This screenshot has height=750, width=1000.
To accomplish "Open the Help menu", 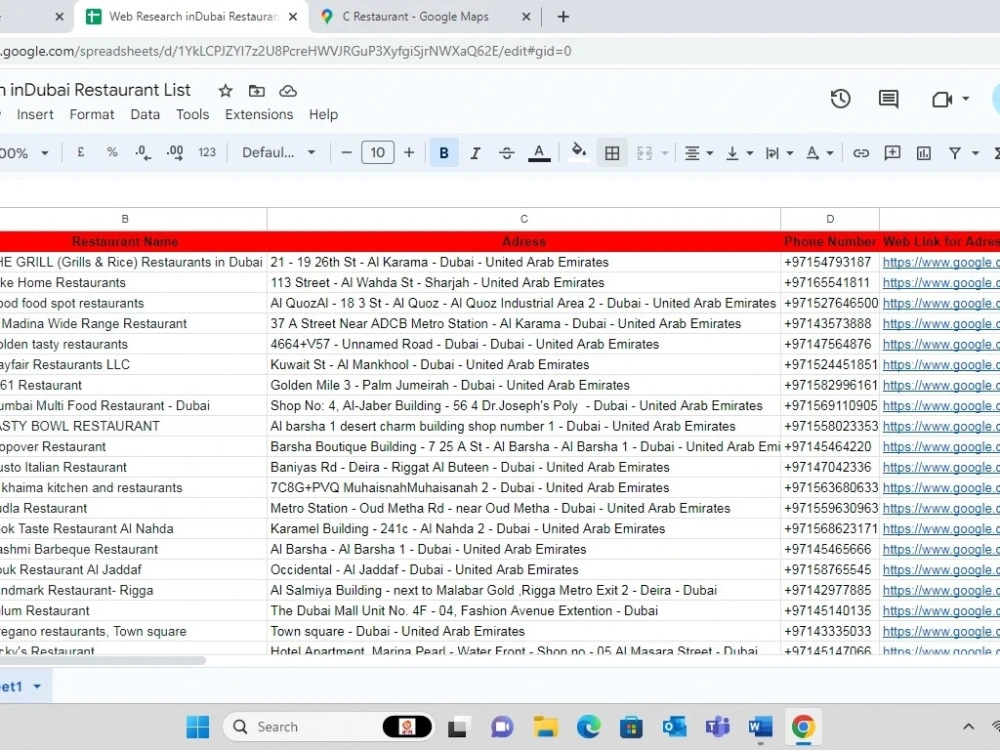I will (323, 114).
